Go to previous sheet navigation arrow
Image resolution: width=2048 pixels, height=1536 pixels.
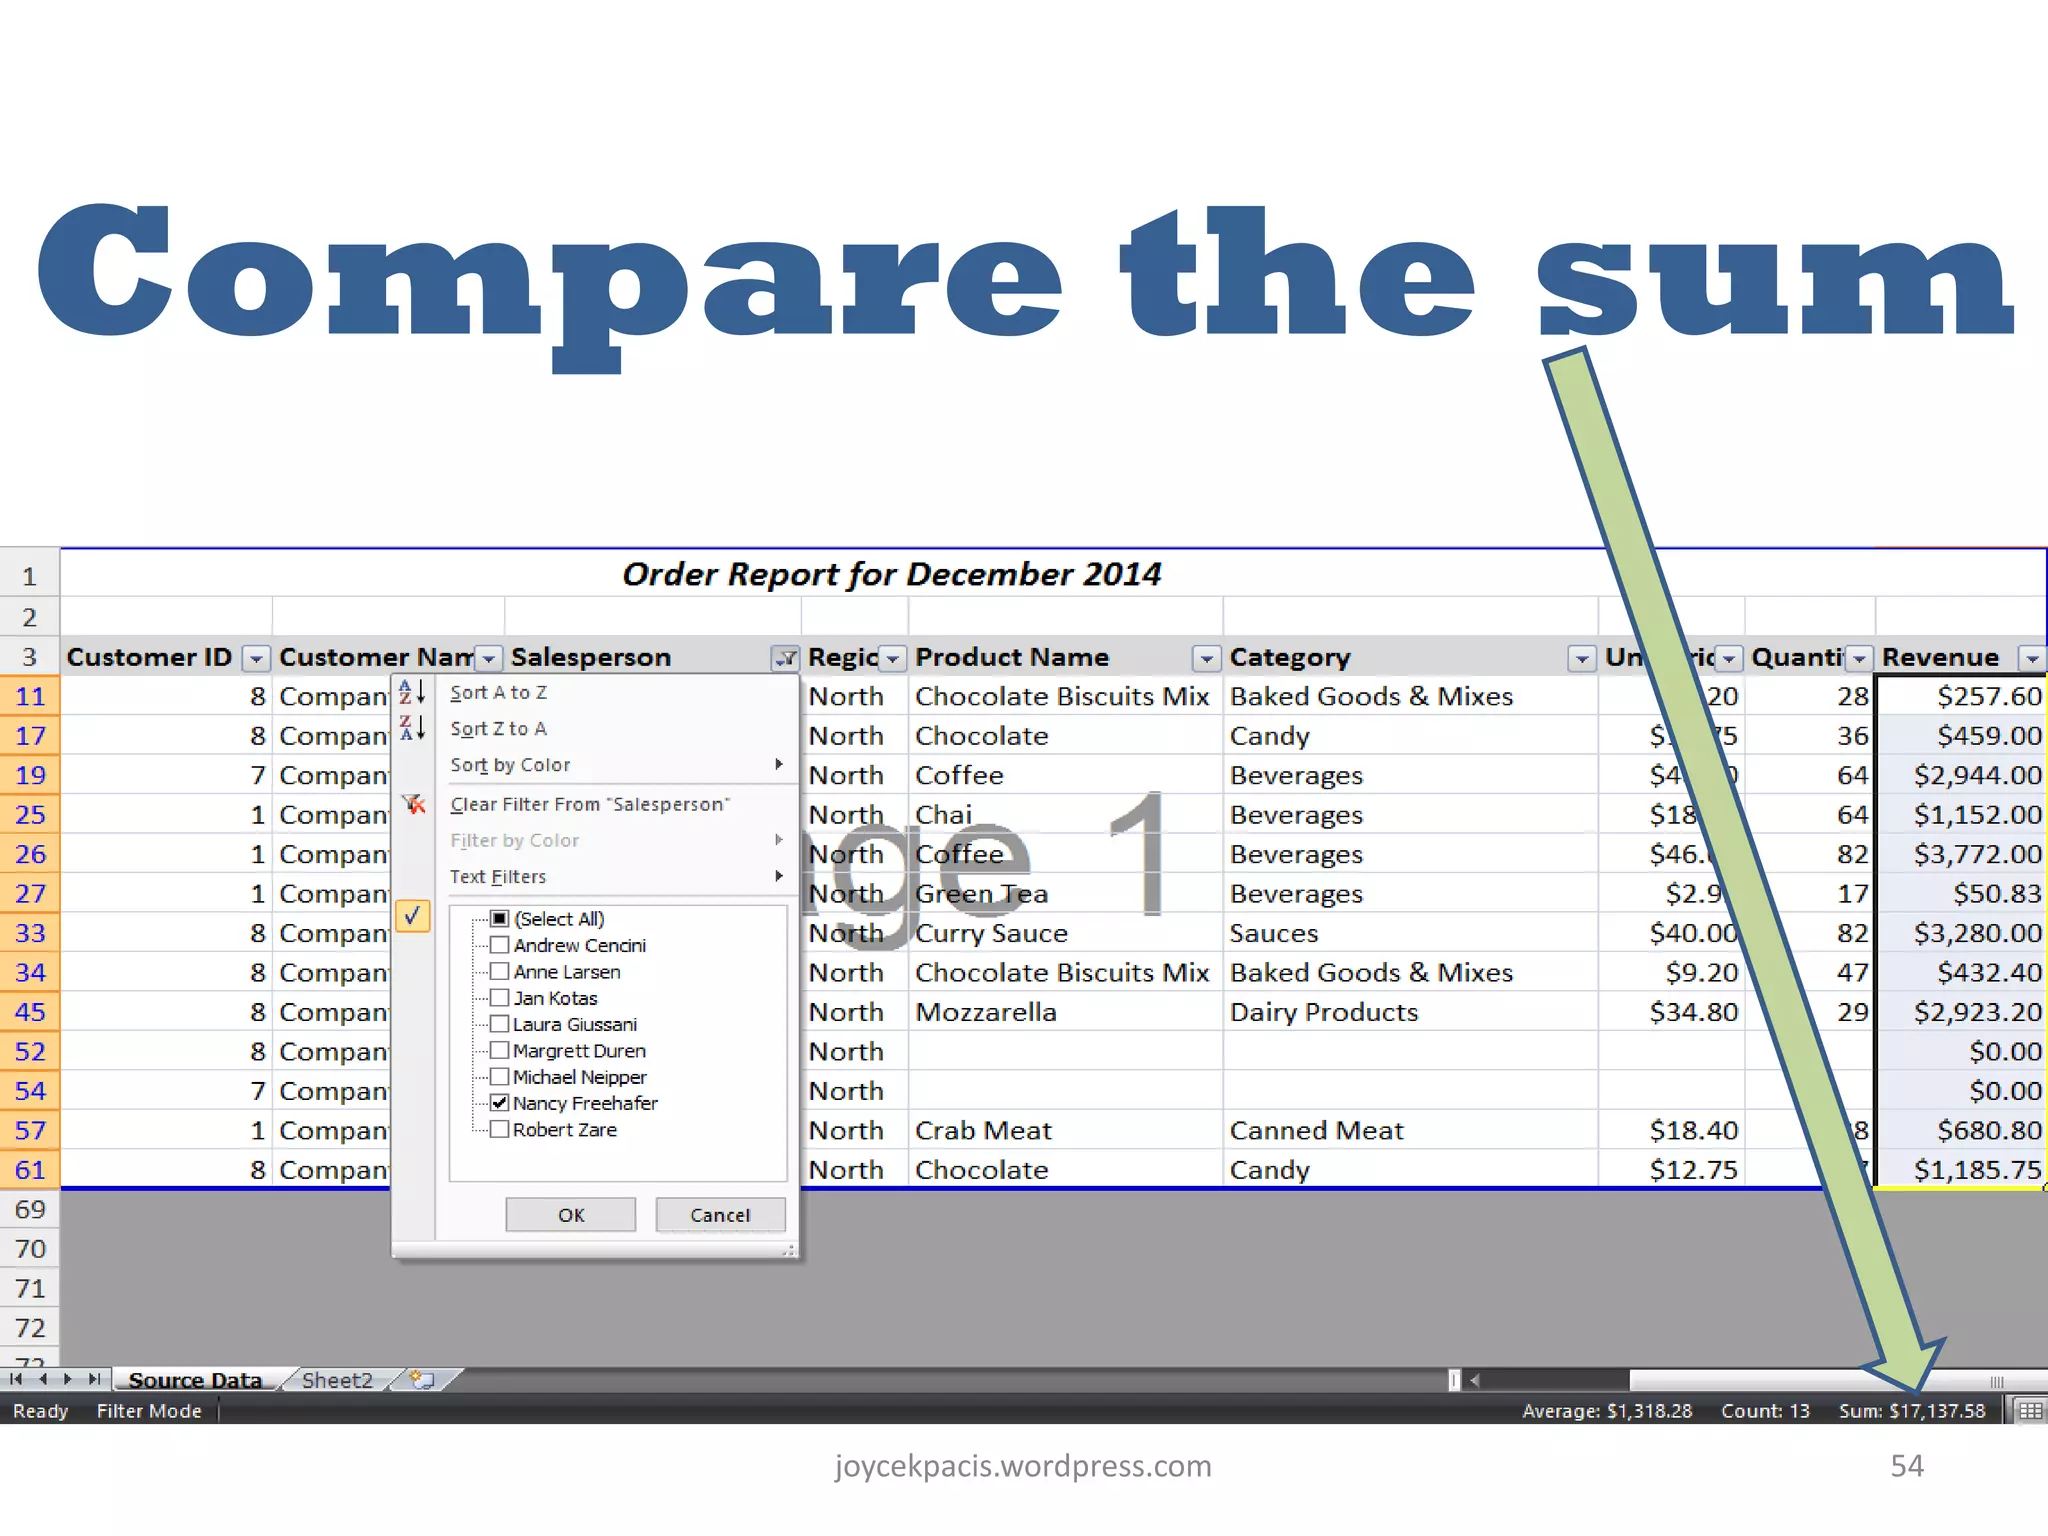(x=43, y=1379)
